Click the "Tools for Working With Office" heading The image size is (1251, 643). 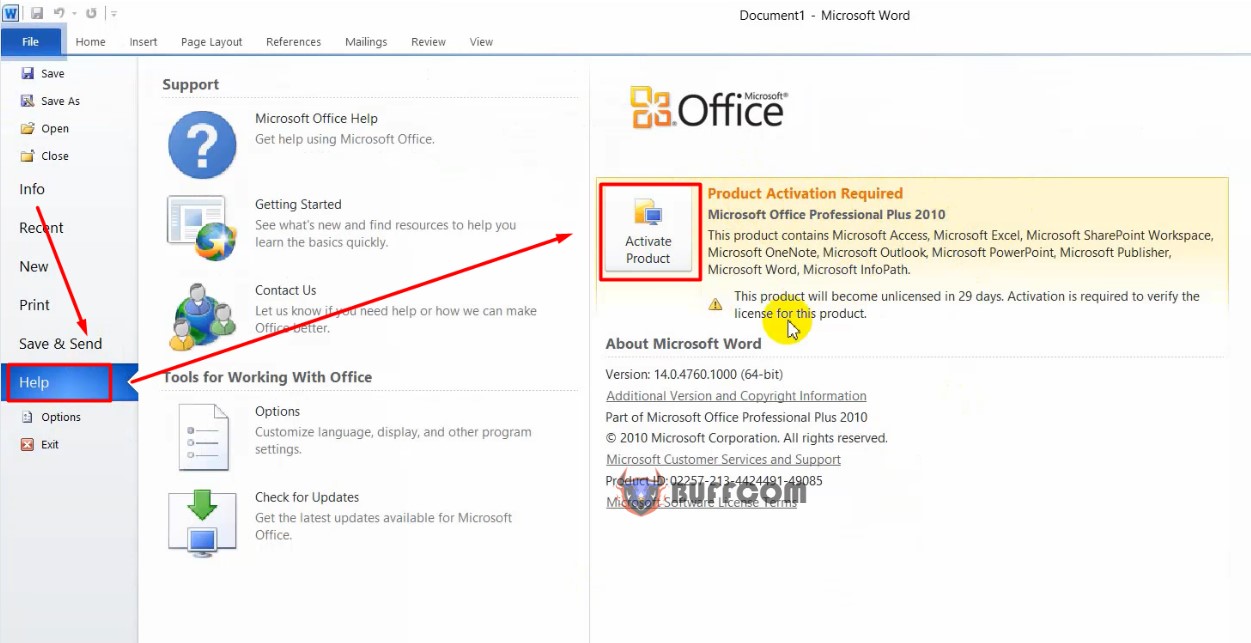tap(267, 378)
